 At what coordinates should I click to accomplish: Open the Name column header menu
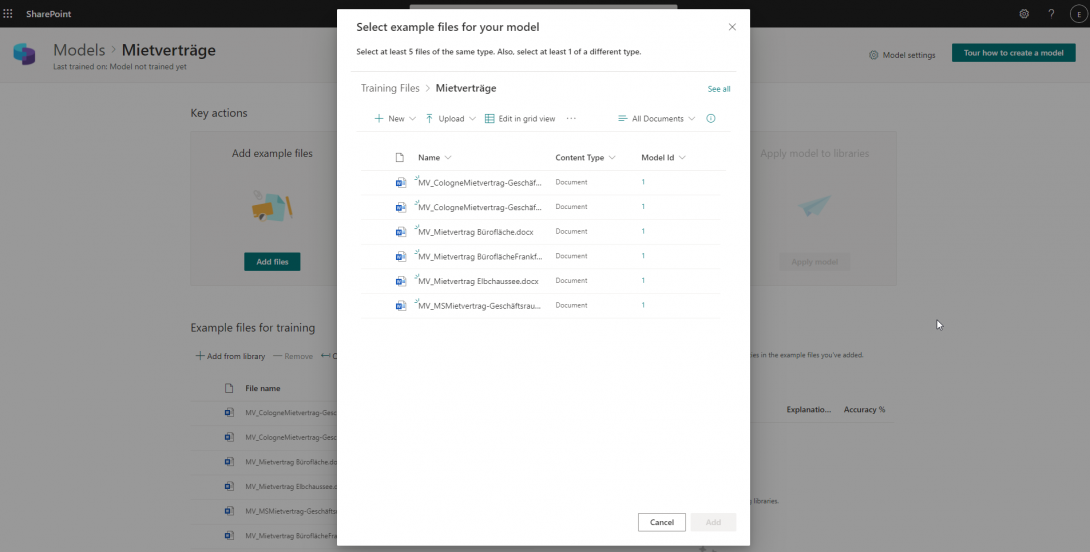[x=434, y=158]
